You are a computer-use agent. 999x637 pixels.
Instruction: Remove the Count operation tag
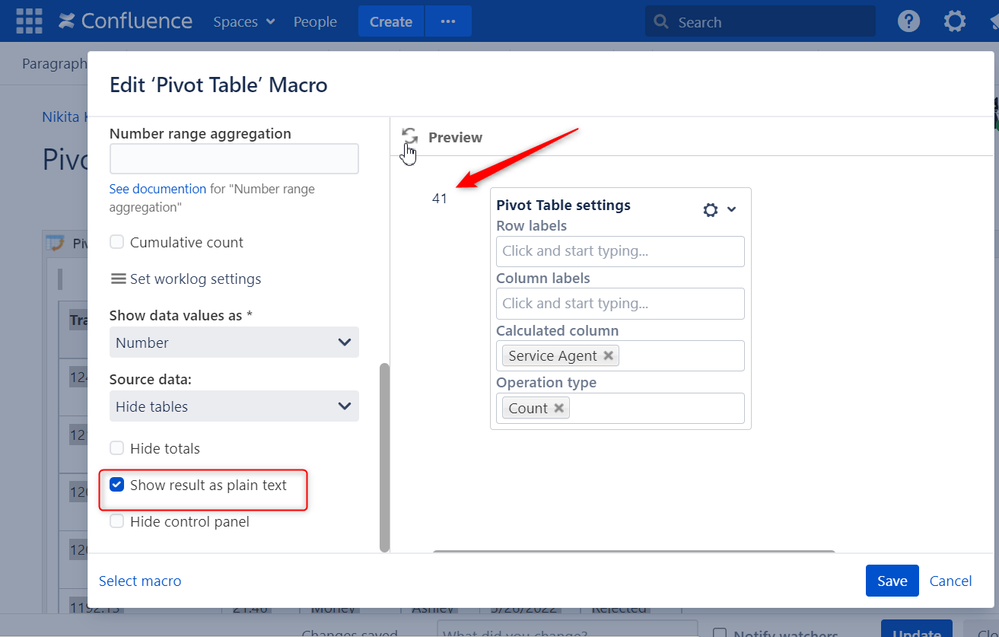click(x=559, y=408)
